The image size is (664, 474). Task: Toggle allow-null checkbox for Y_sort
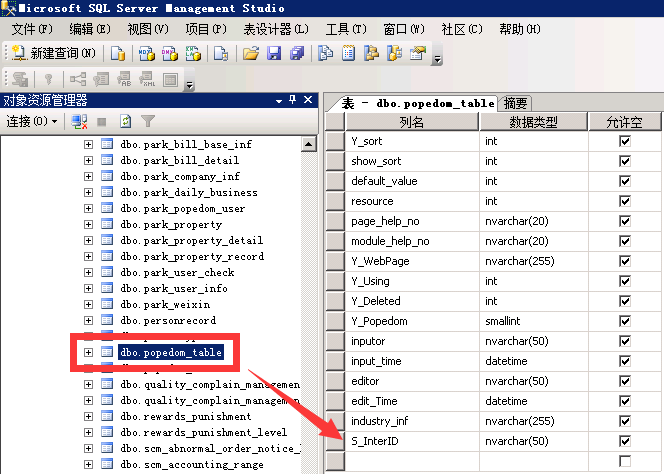[x=625, y=141]
